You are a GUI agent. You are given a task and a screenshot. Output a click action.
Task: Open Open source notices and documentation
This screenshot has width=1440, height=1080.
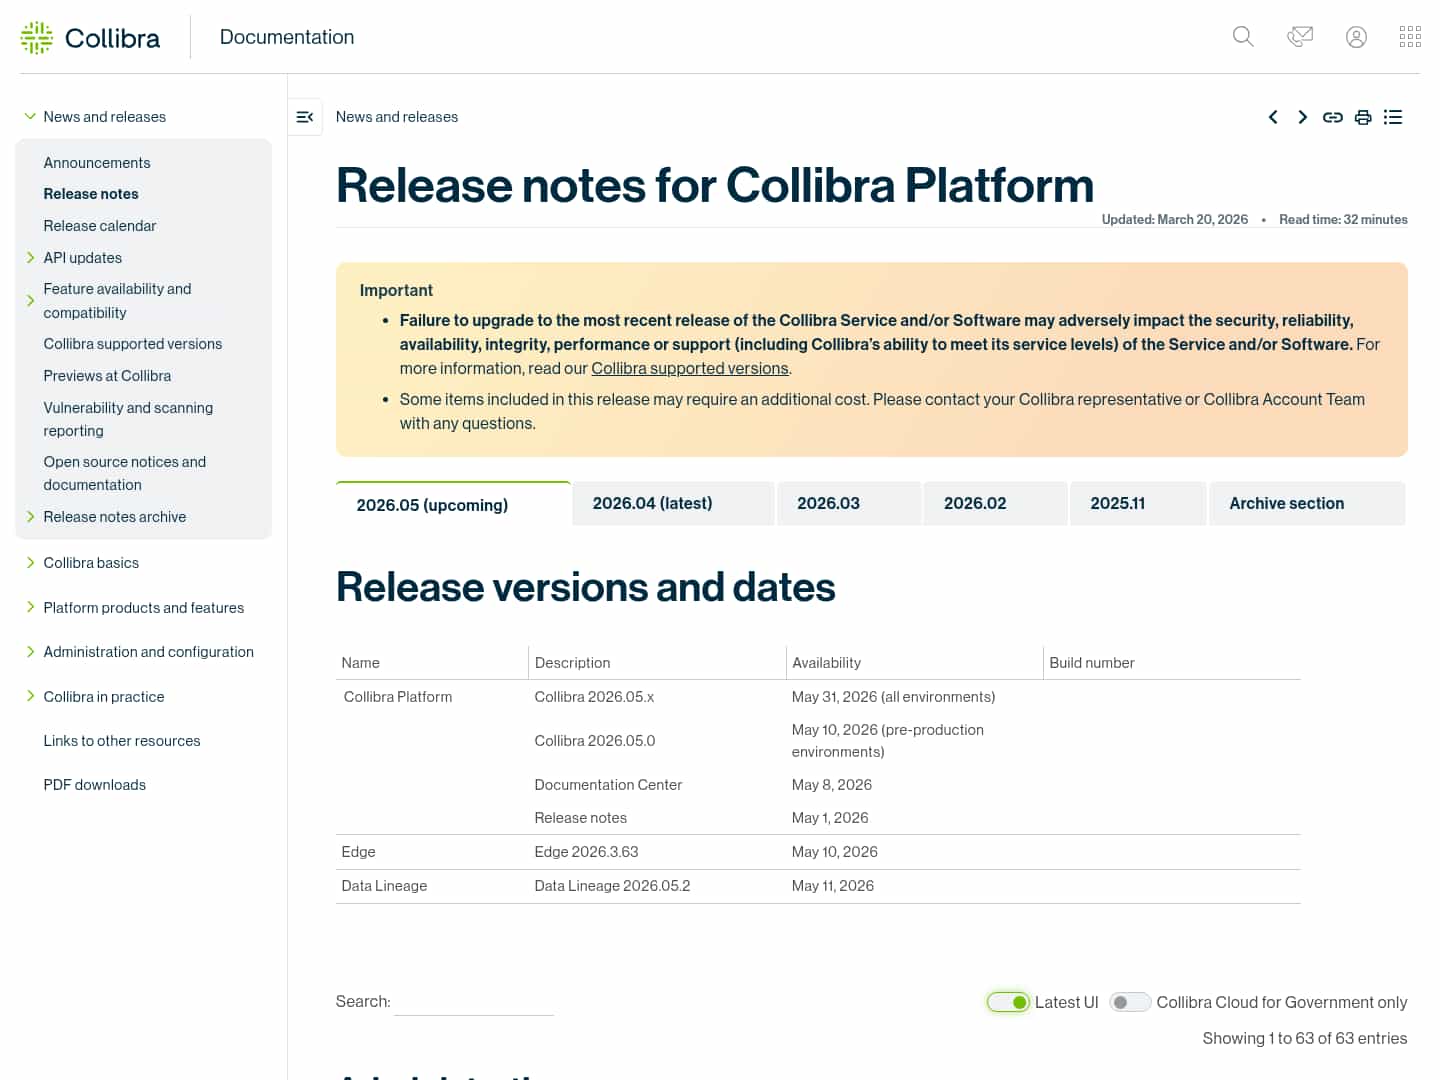click(x=125, y=473)
